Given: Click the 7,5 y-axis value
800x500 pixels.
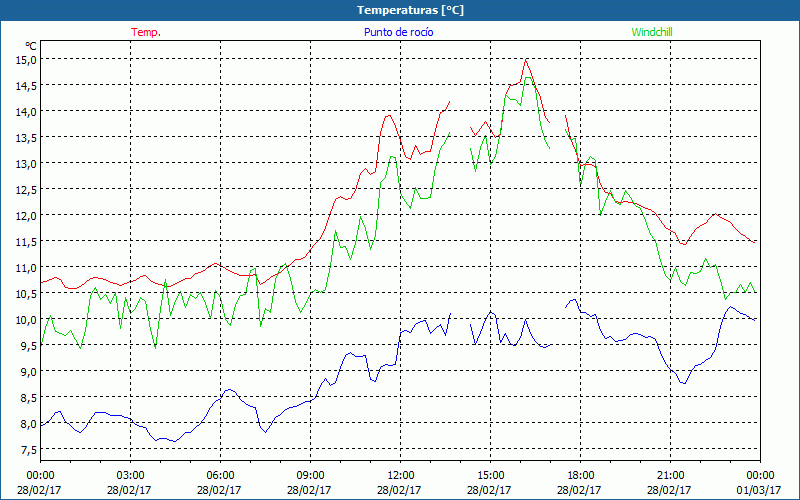Looking at the screenshot, I should pos(29,450).
